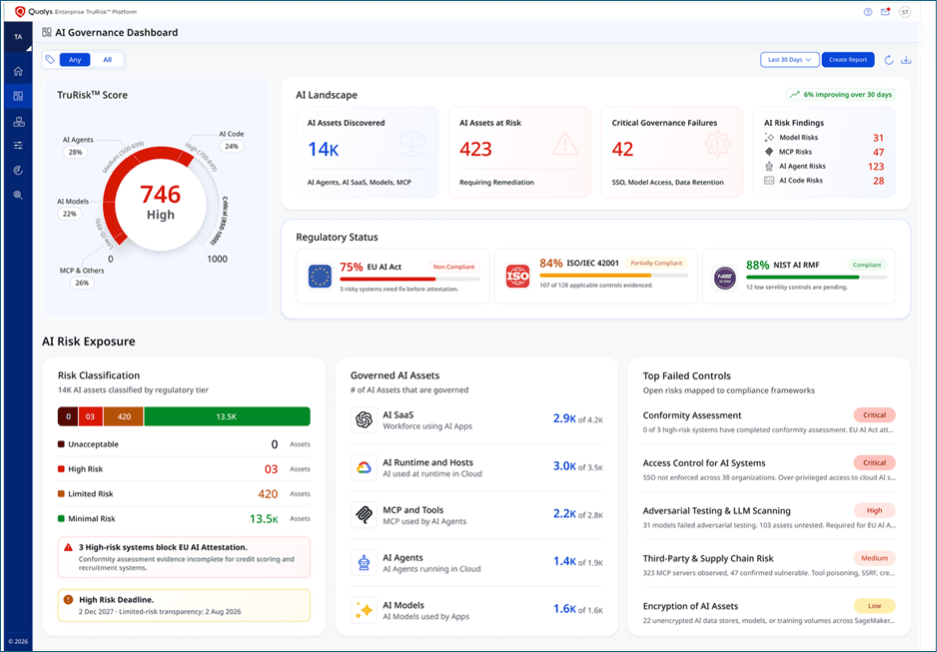Click the EU AI Act progress bar
This screenshot has height=652, width=937.
click(x=410, y=279)
